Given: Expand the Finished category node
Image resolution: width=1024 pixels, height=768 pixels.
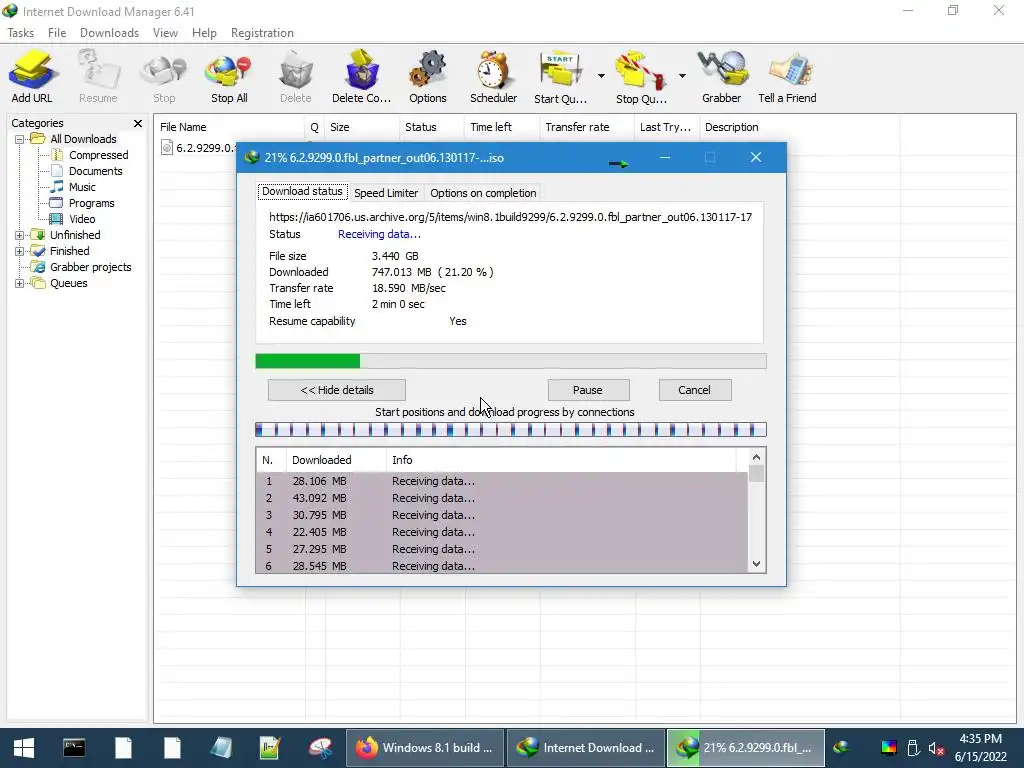Looking at the screenshot, I should (x=20, y=251).
